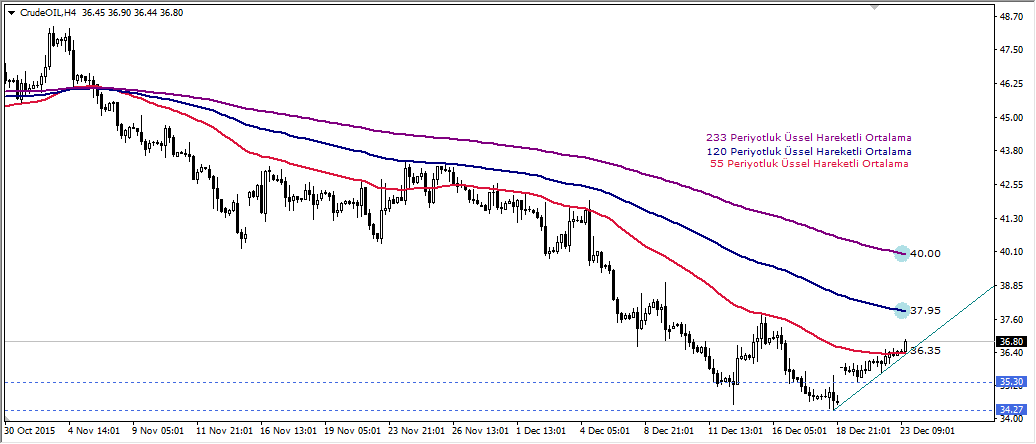Click the 42.55 value on price scale
Viewport: 1036px width, 444px height.
click(1012, 185)
